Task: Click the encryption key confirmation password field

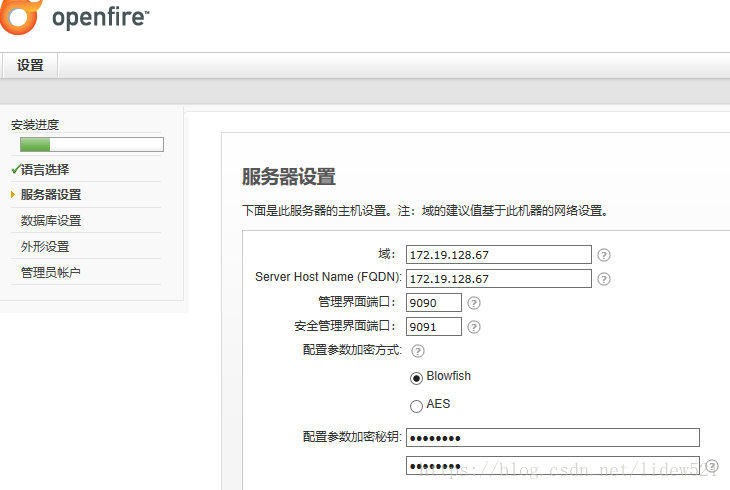Action: point(553,465)
